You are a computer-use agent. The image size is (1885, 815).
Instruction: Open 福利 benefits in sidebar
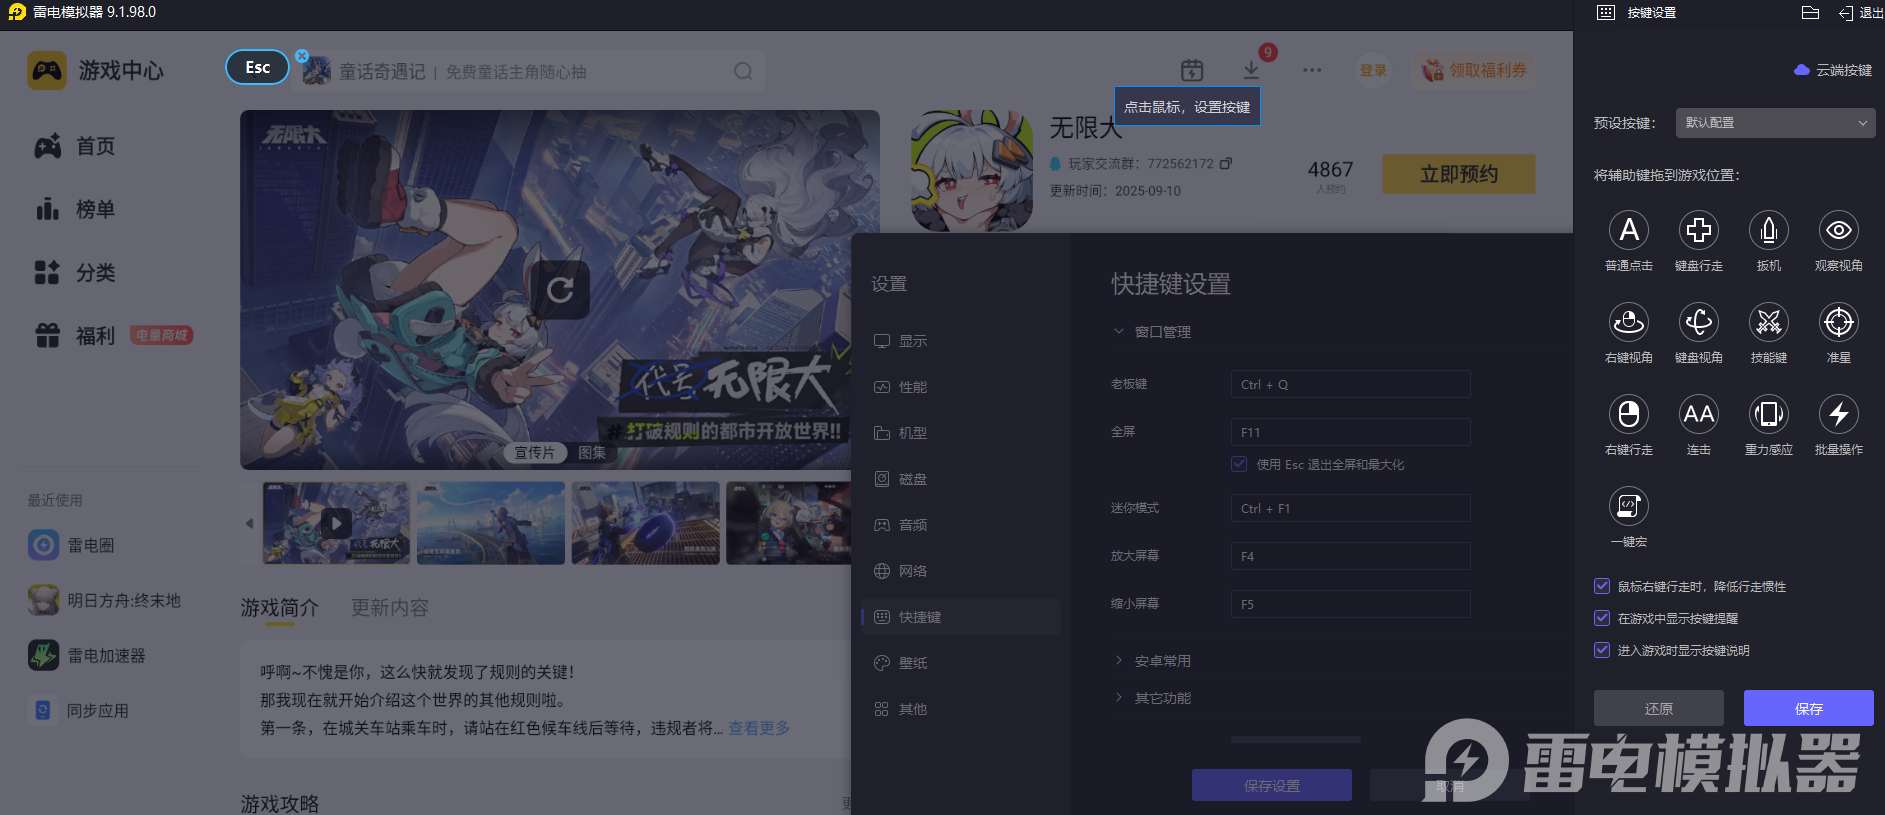(76, 335)
